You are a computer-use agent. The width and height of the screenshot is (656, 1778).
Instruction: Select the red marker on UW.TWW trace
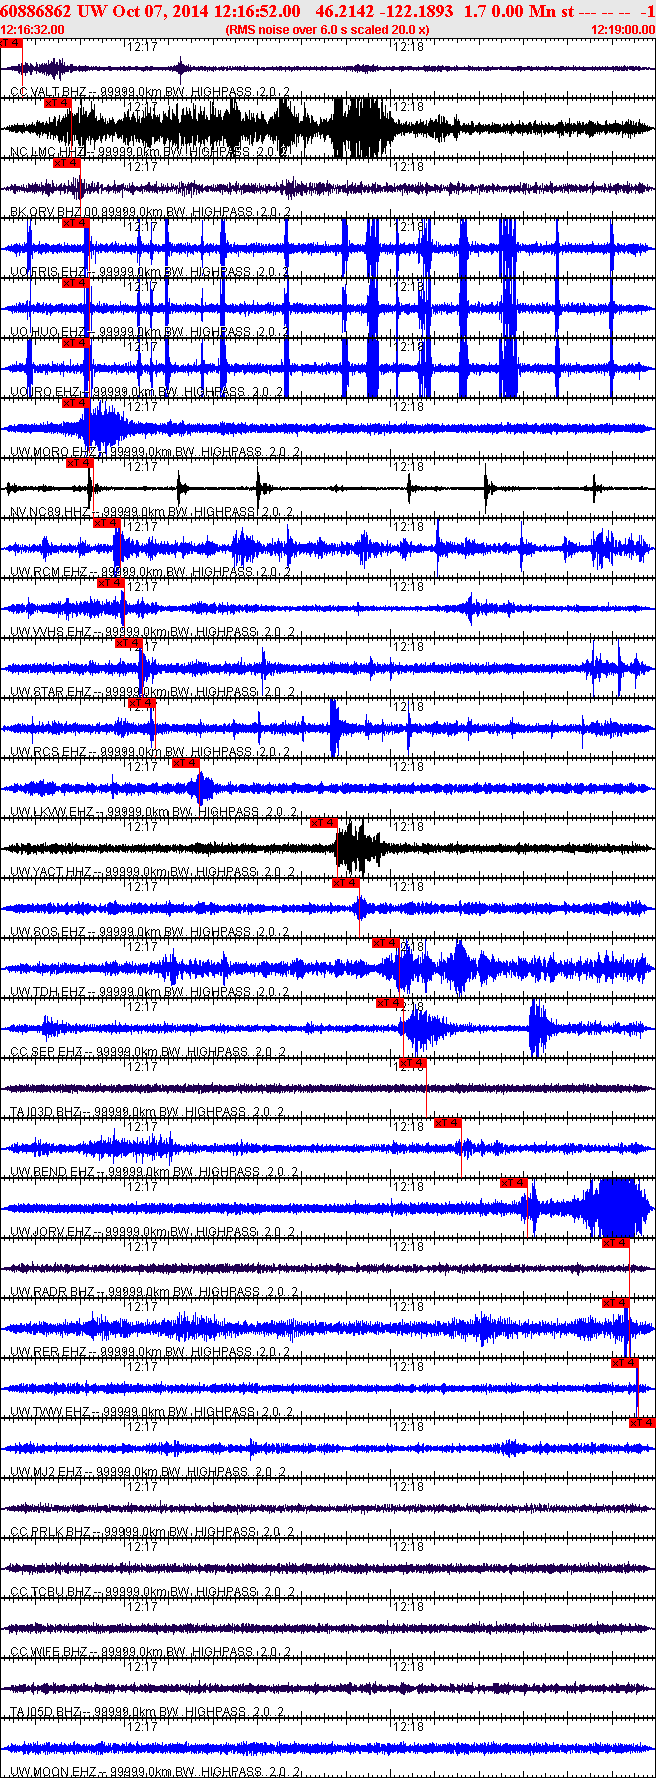click(x=624, y=1363)
